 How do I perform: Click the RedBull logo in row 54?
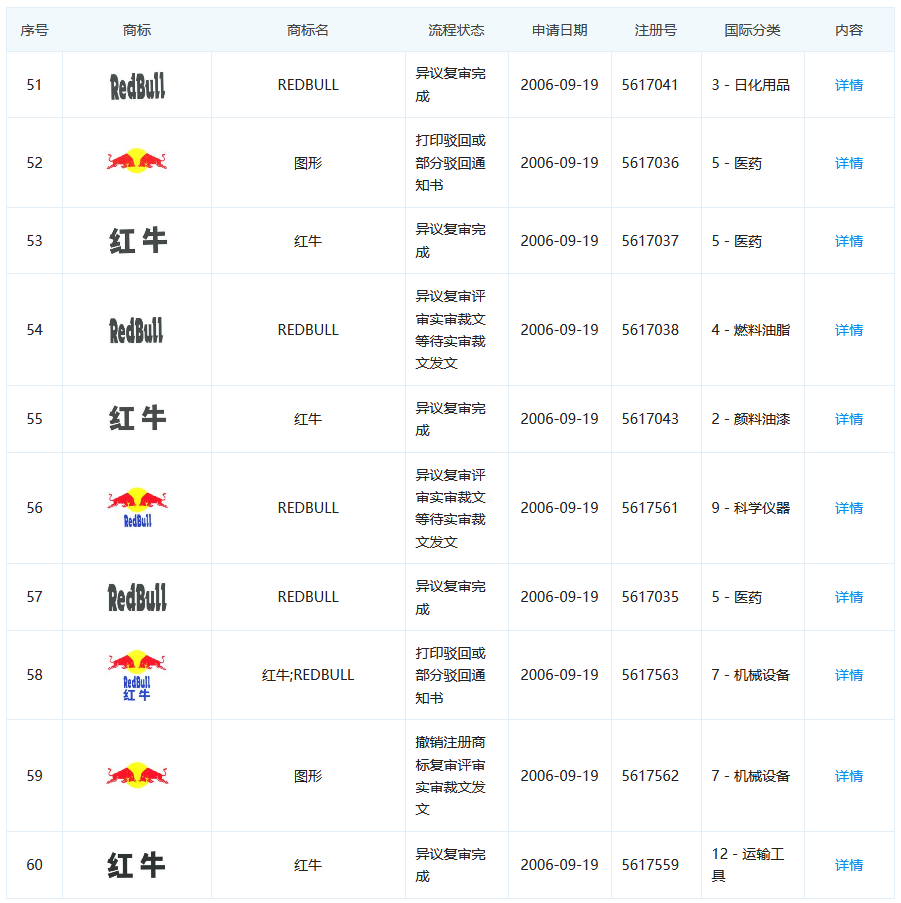(x=136, y=331)
